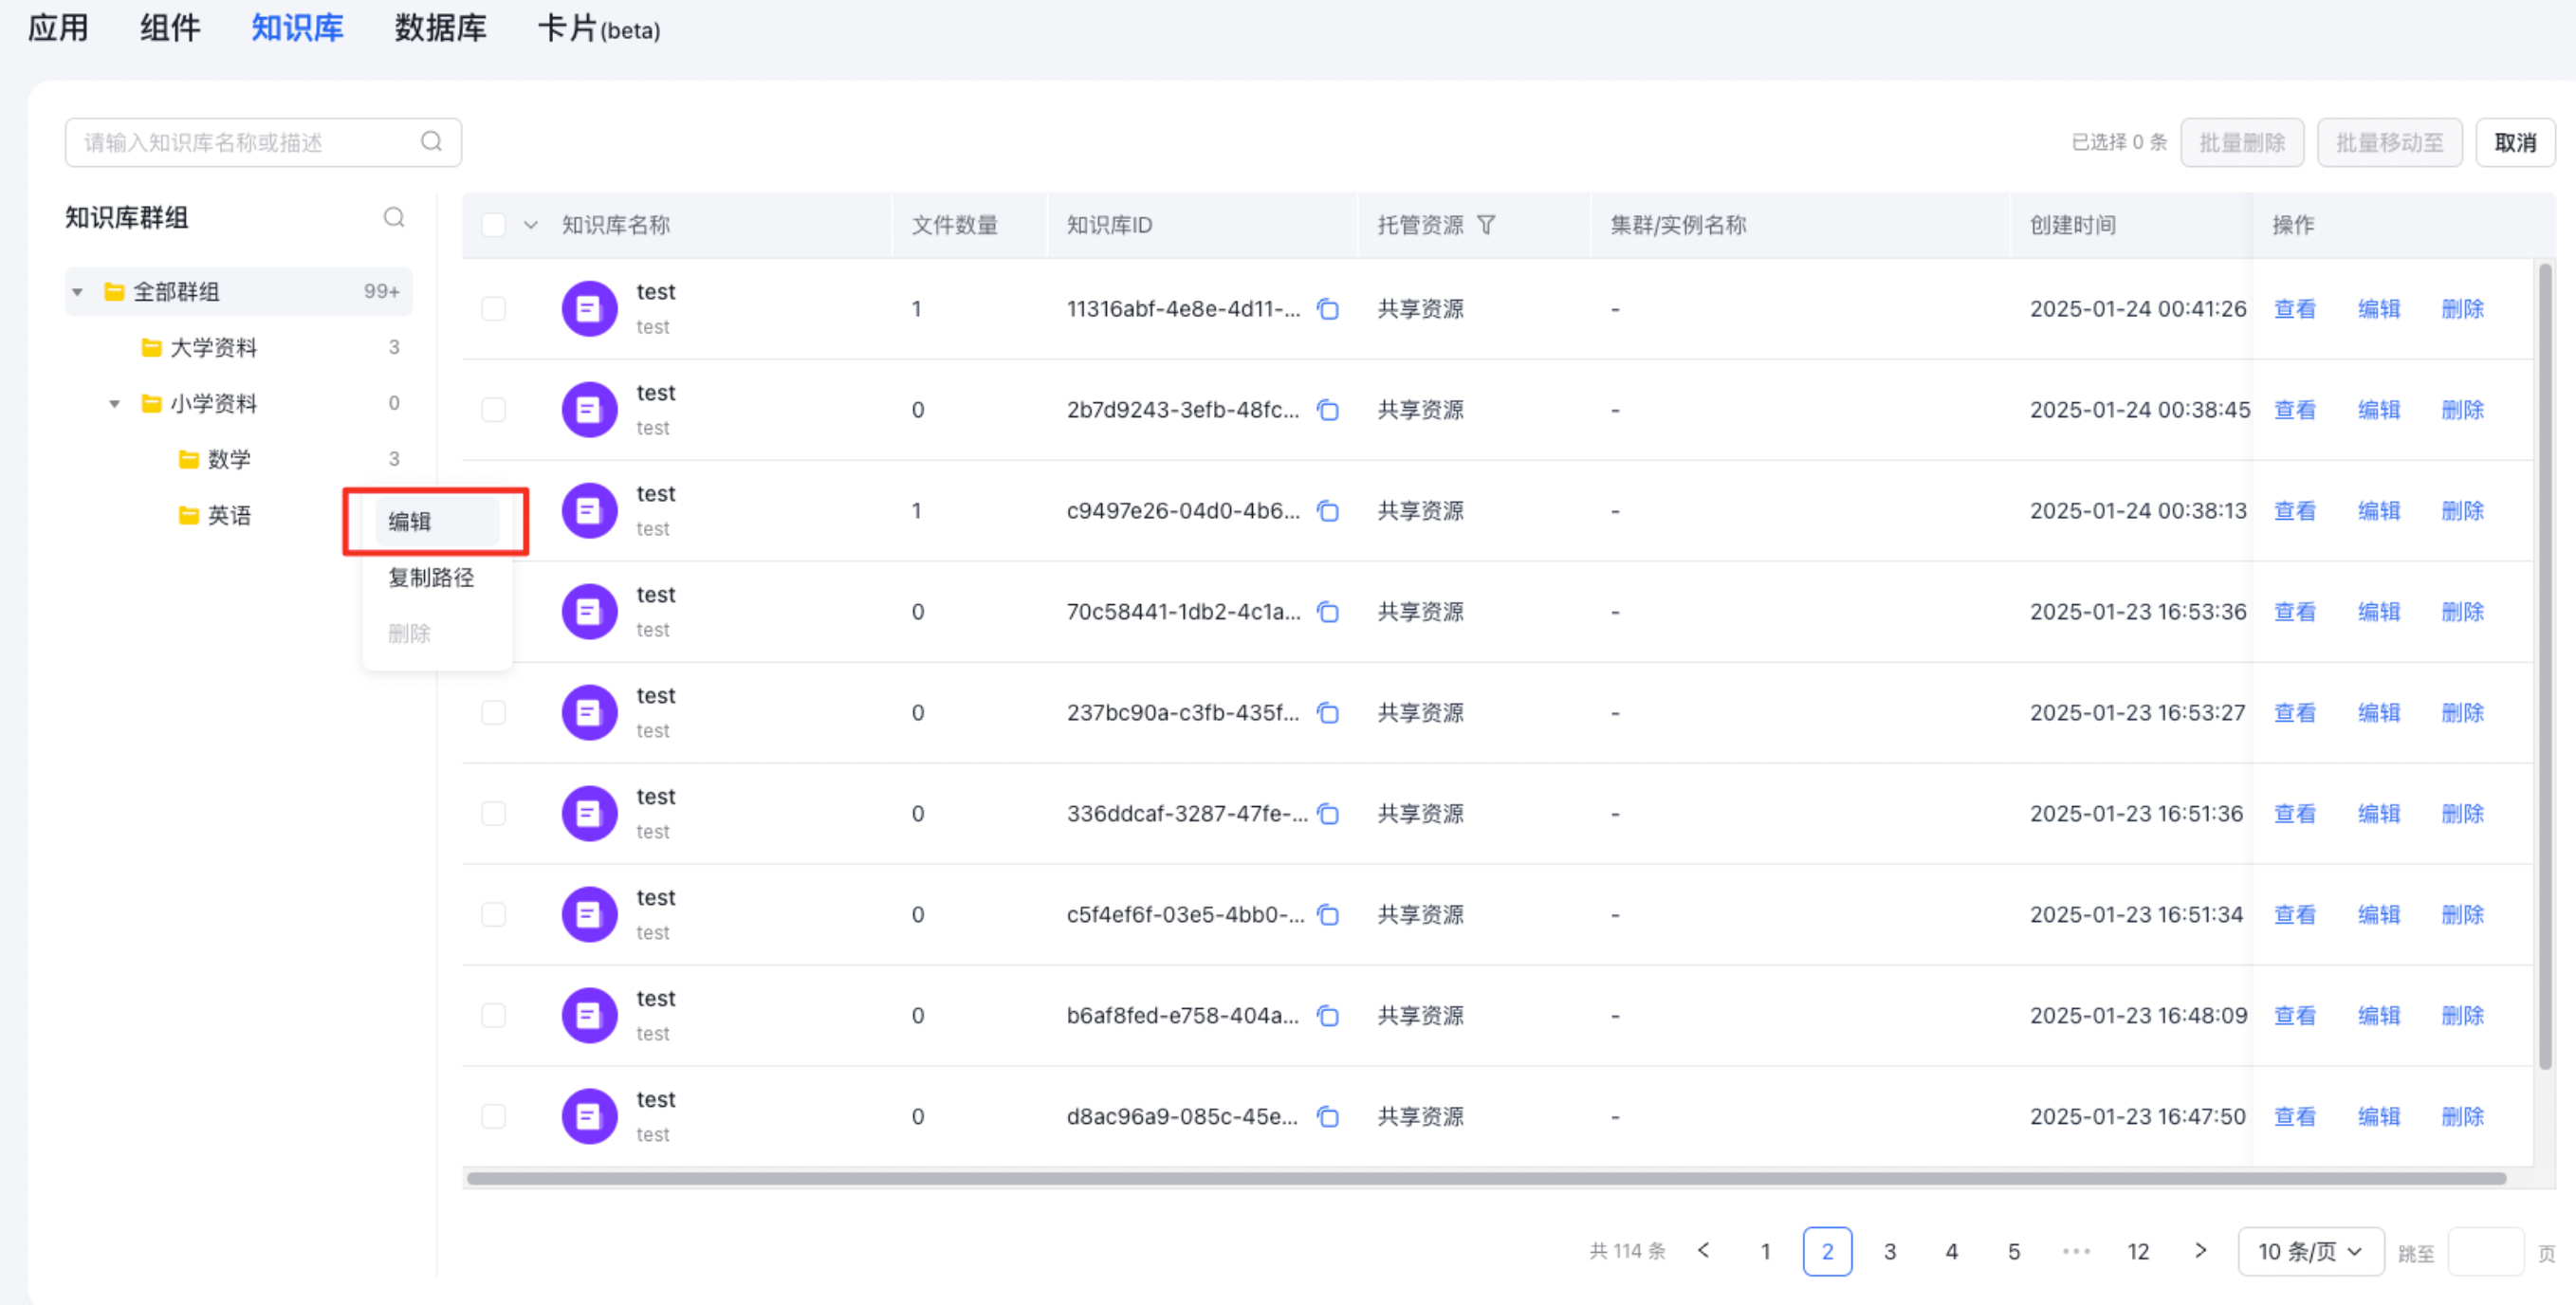Click the pagination ellipsis to jump pages
The width and height of the screenshot is (2576, 1305).
pos(2076,1252)
